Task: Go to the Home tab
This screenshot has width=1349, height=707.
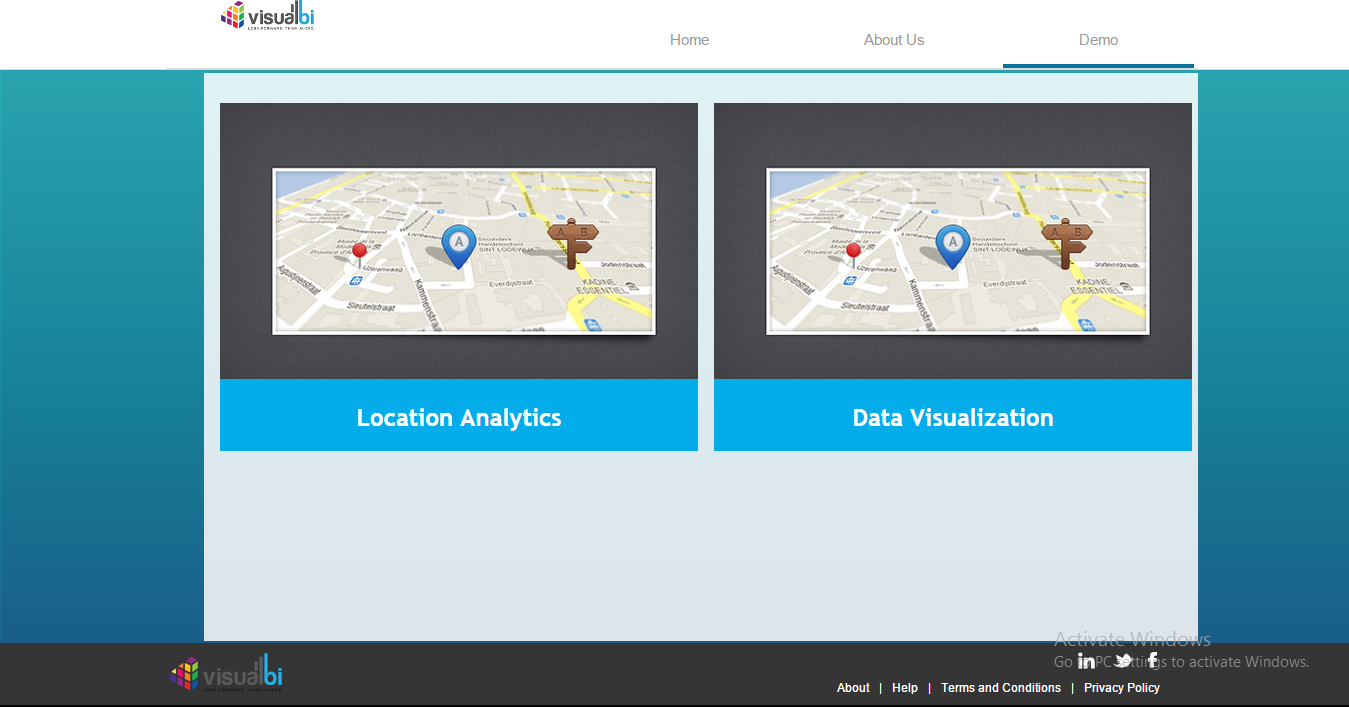Action: point(689,40)
